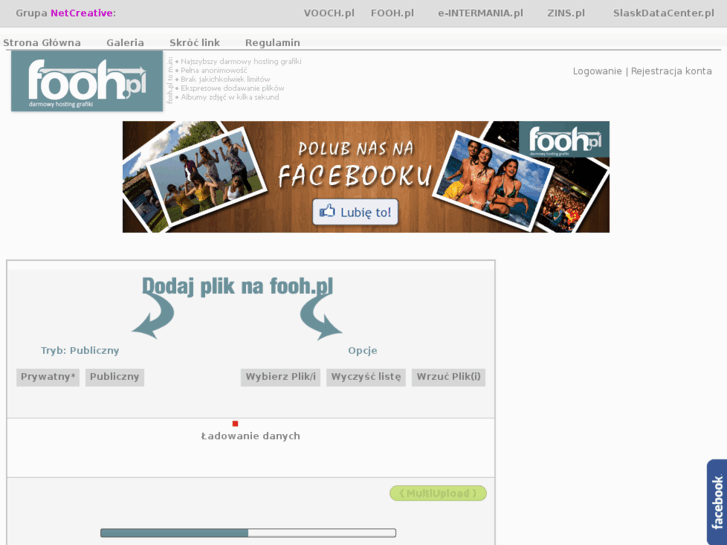Click the 'Opcje' label
The image size is (727, 545).
(363, 351)
